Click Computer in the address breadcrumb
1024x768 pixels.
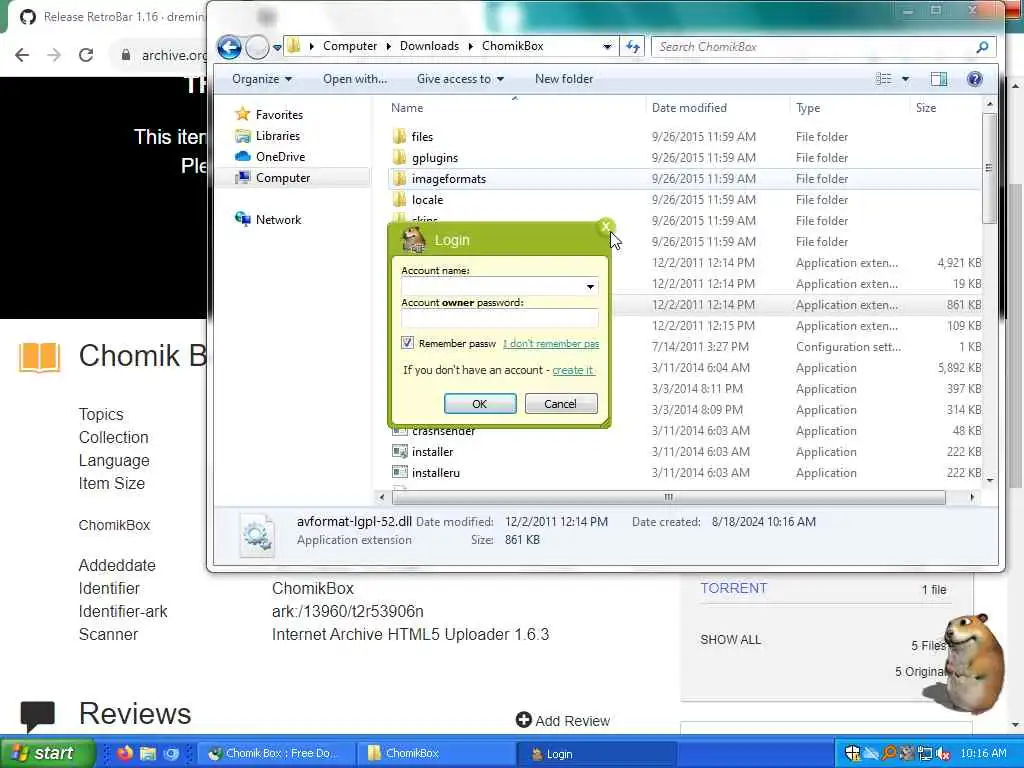pos(349,46)
